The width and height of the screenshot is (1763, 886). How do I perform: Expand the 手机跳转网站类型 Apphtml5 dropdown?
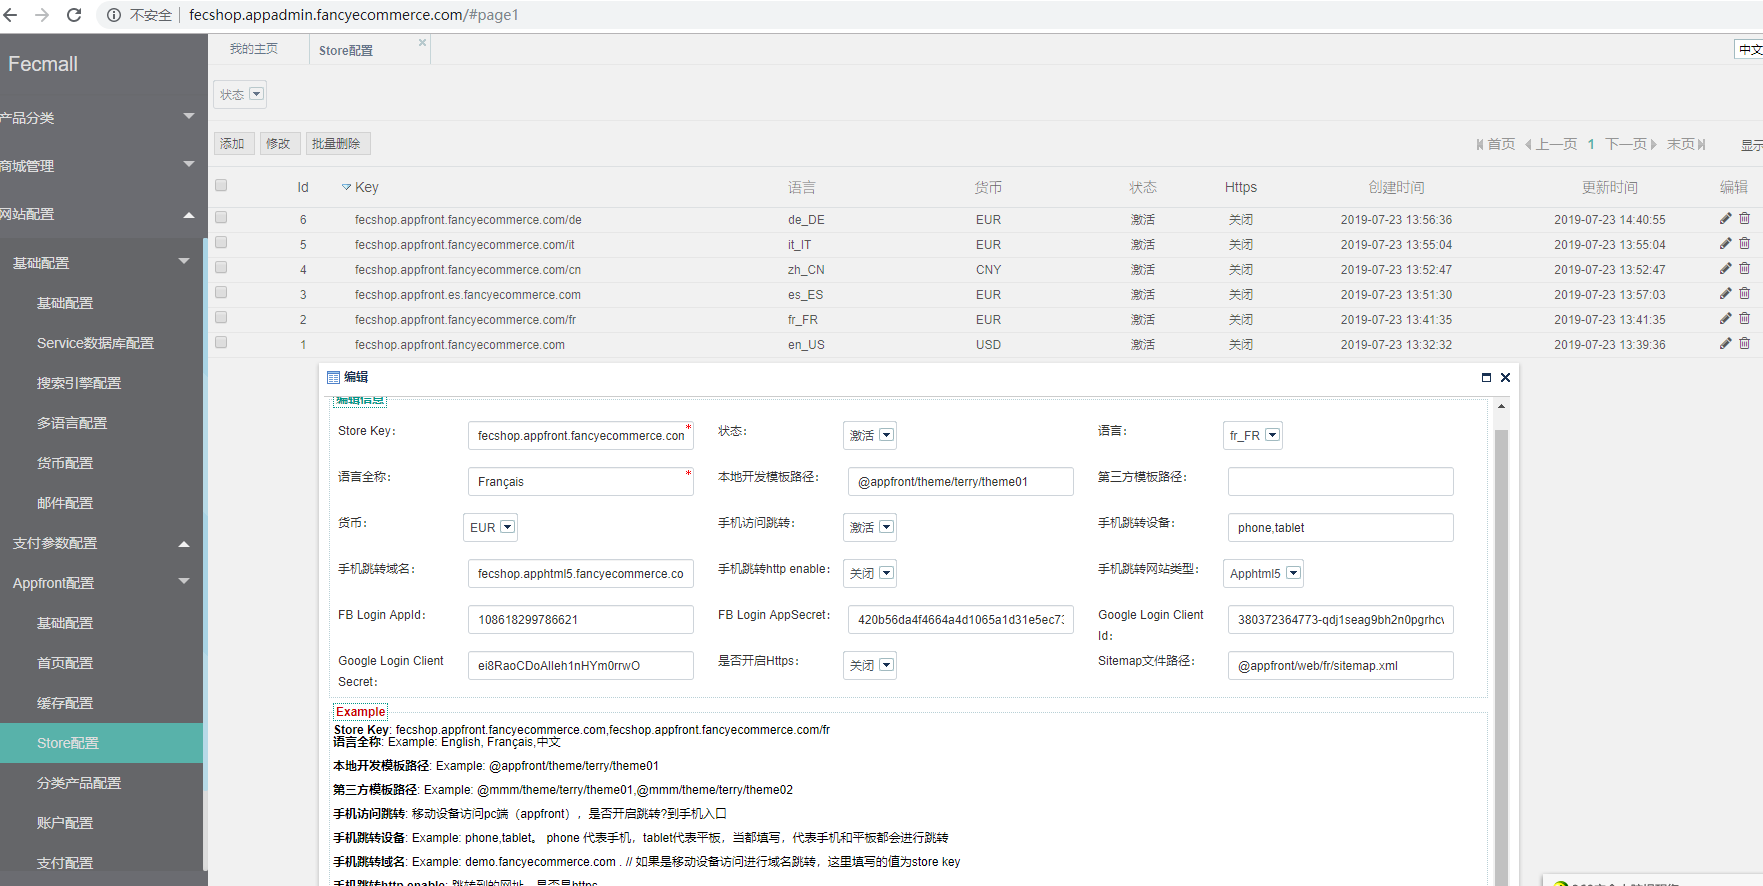tap(1264, 573)
